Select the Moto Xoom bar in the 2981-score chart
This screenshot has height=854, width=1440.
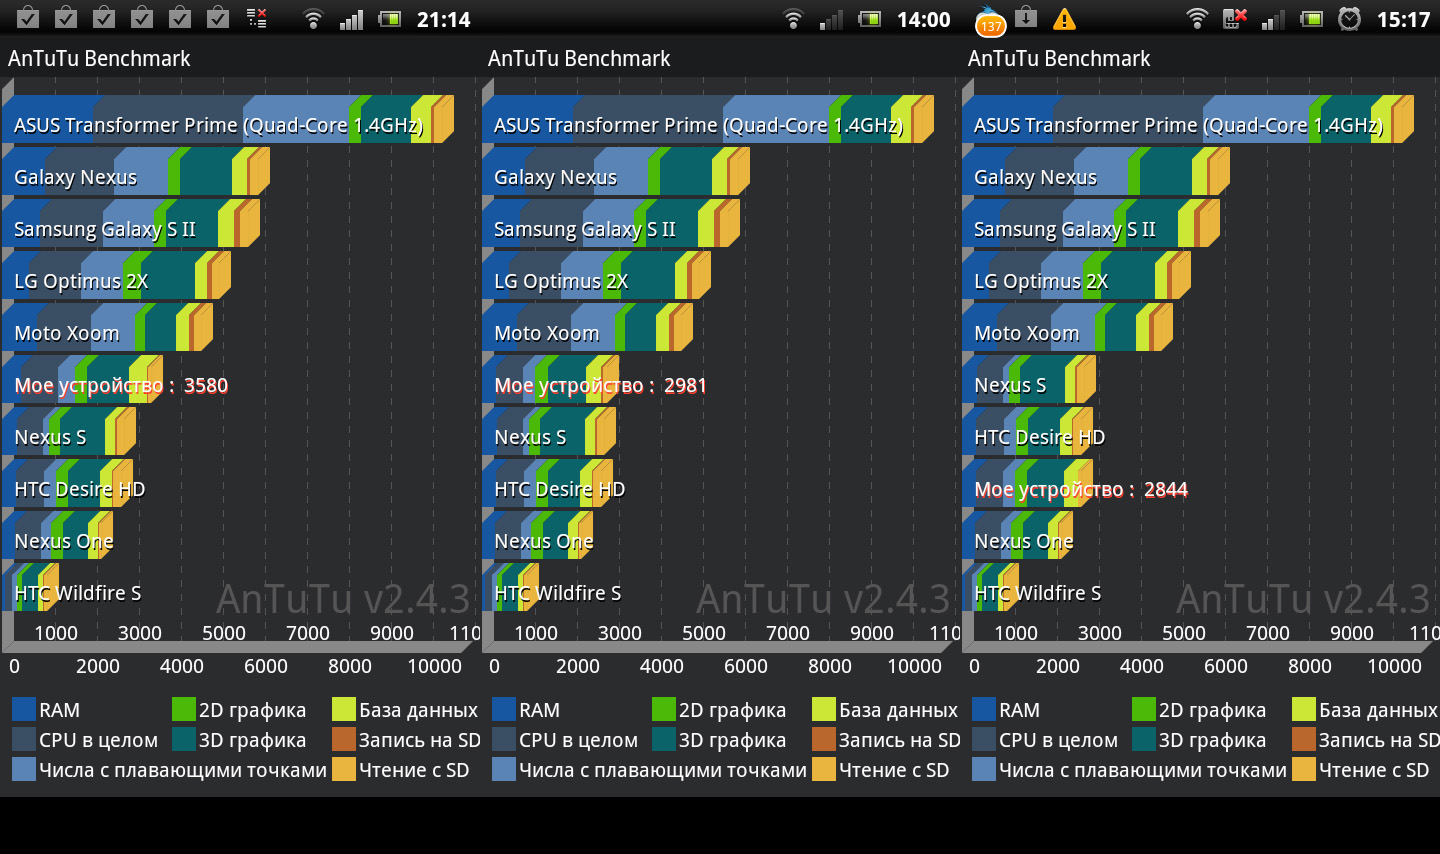pos(587,328)
